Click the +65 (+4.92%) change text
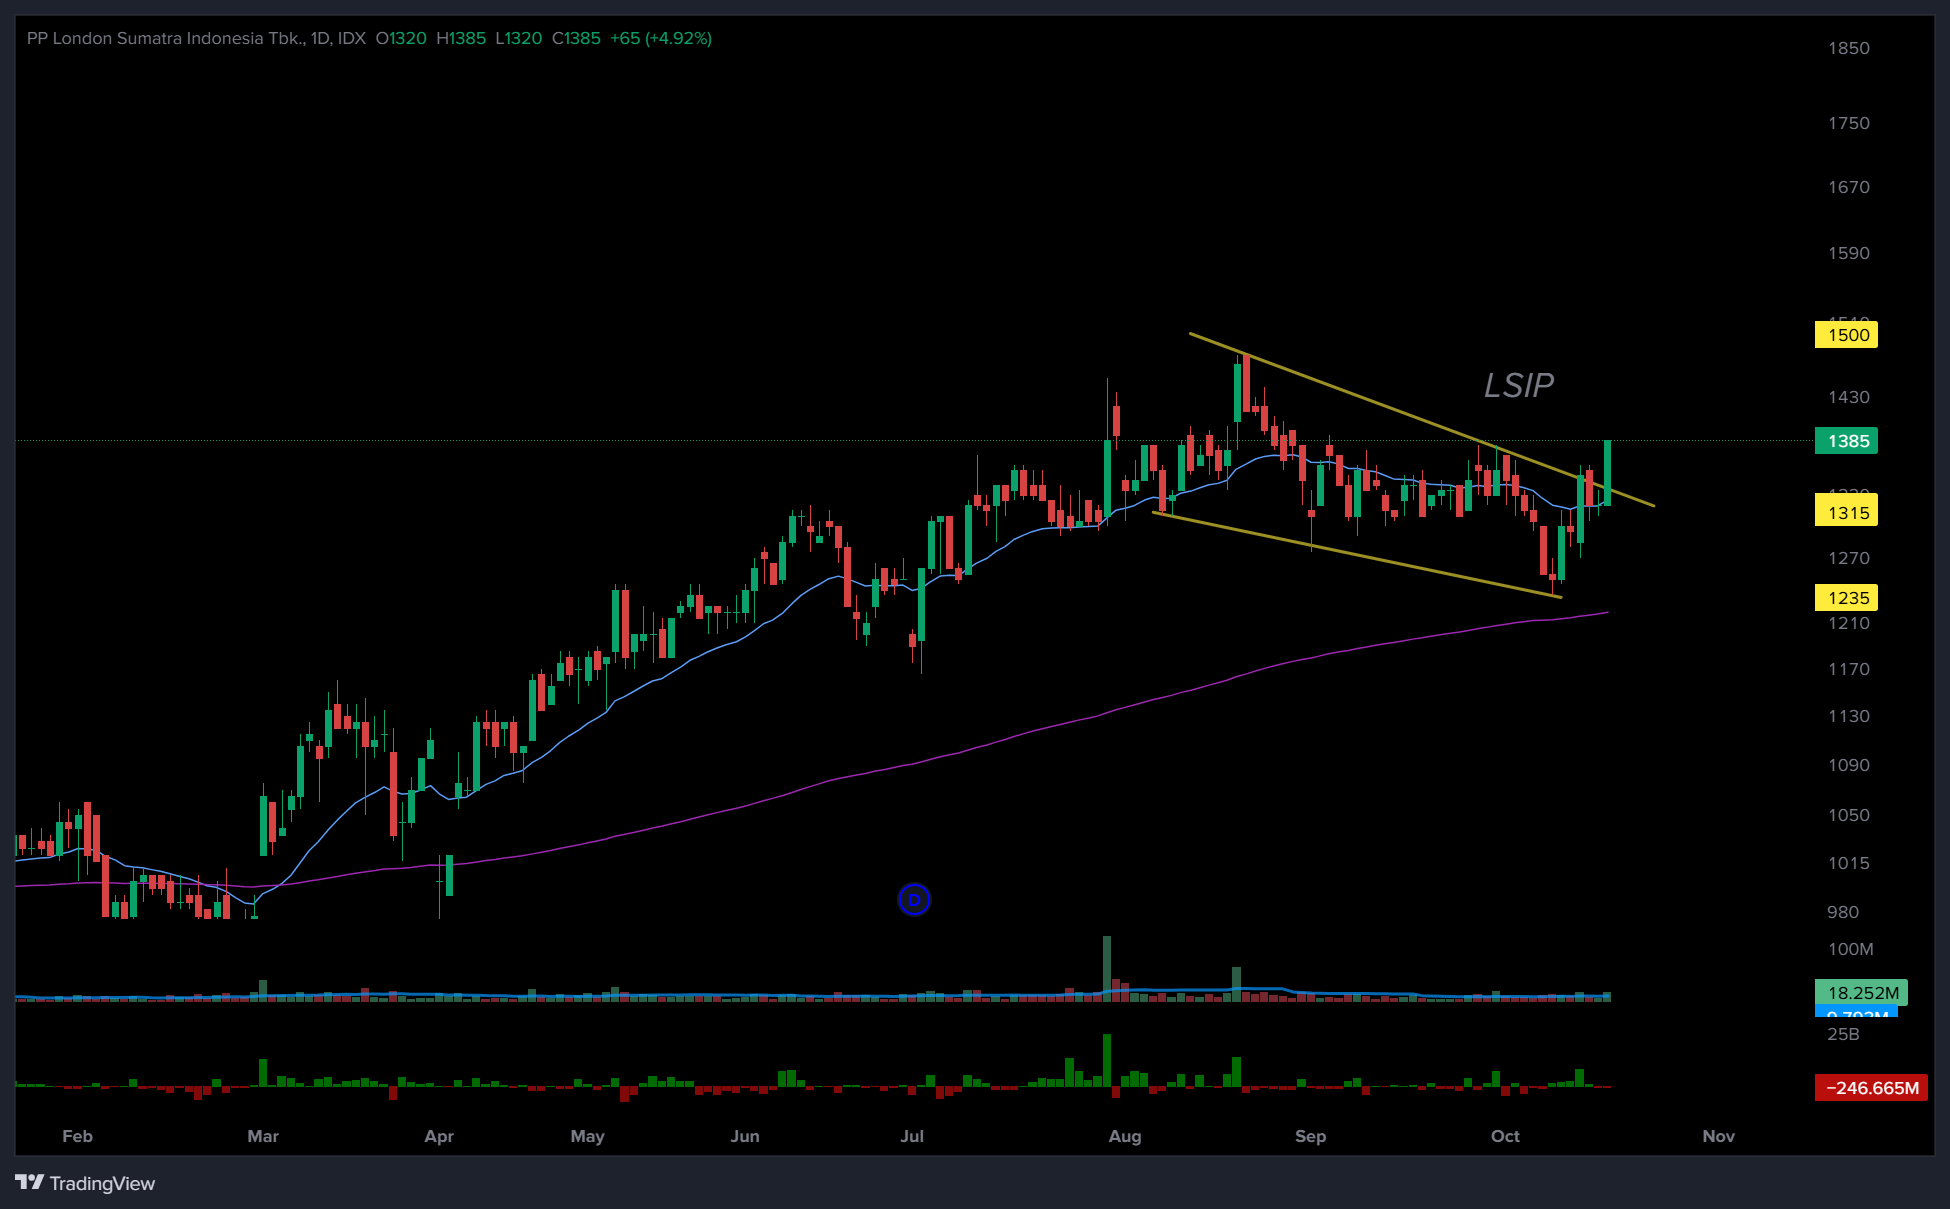The width and height of the screenshot is (1950, 1209). (x=661, y=38)
